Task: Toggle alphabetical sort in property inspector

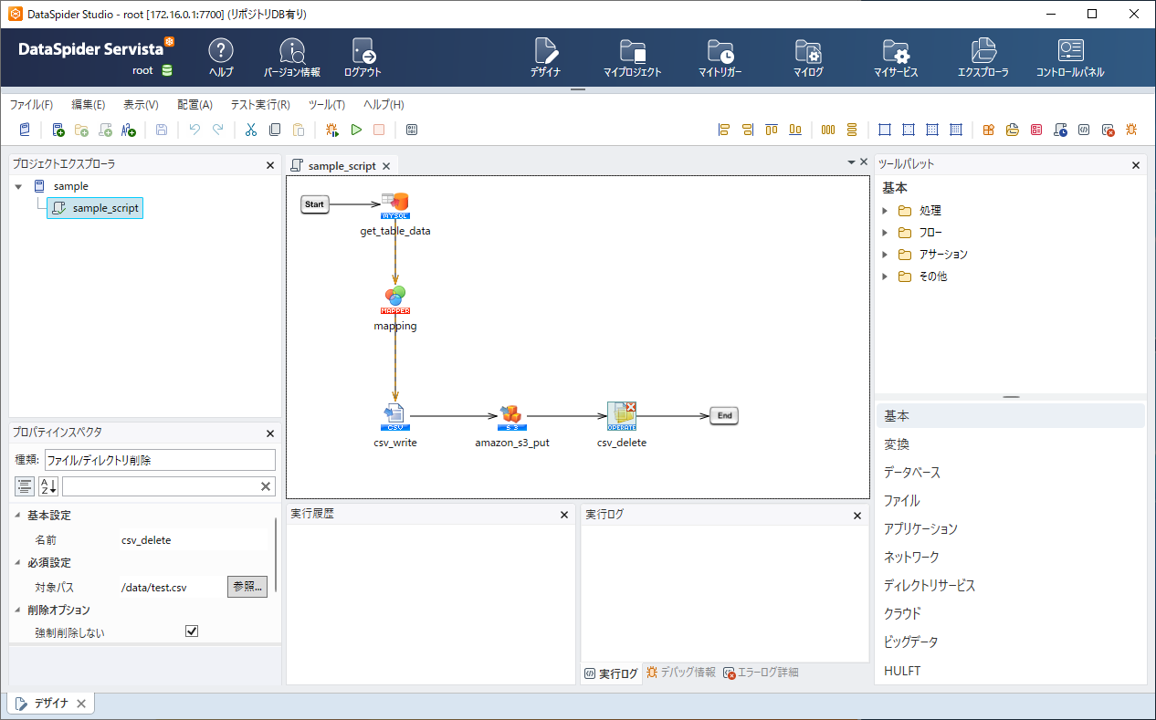Action: [x=48, y=486]
